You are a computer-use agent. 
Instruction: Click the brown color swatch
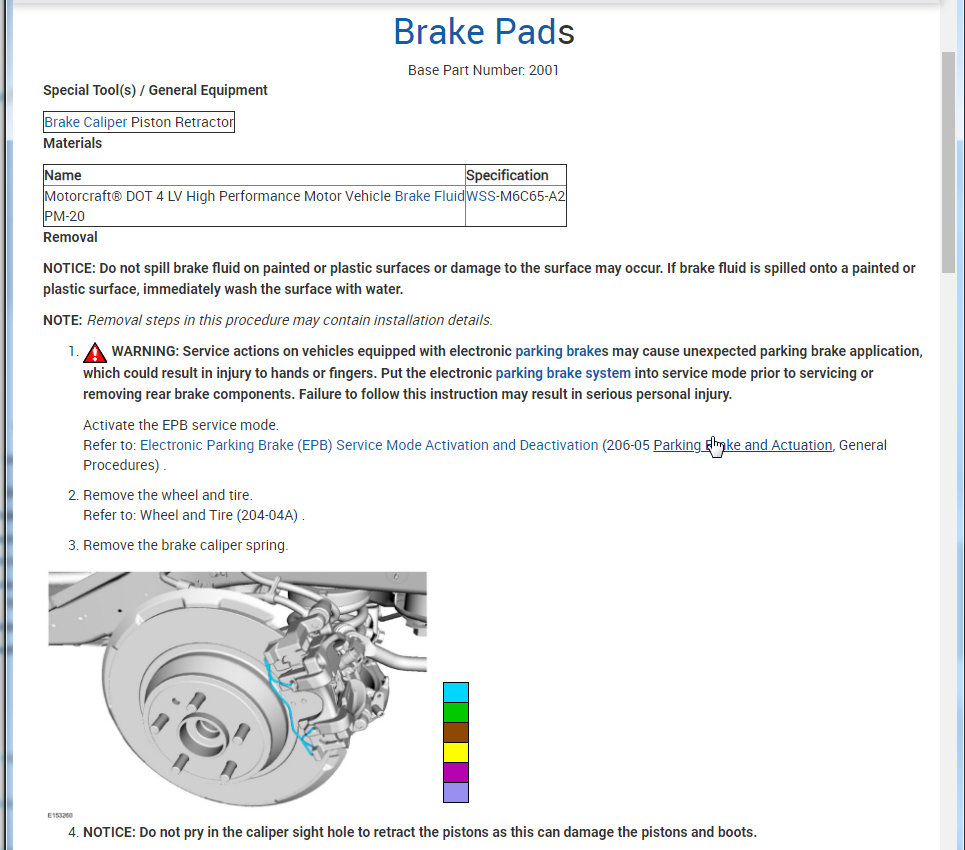pyautogui.click(x=456, y=732)
